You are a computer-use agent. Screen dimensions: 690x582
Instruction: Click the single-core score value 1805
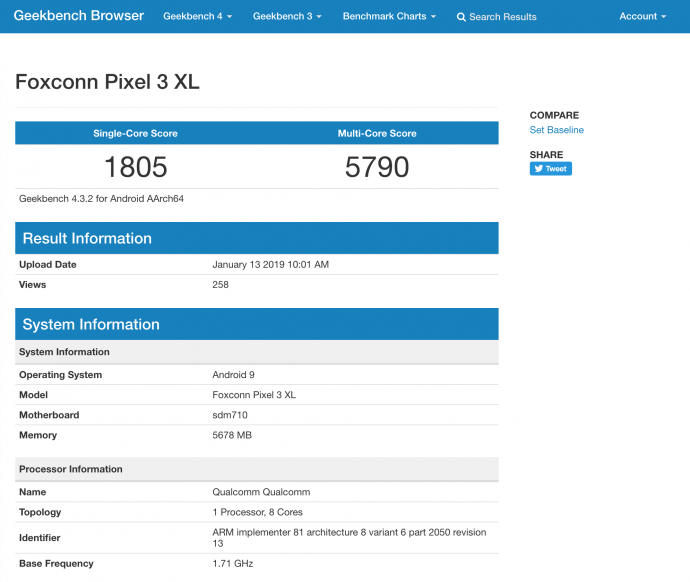136,167
